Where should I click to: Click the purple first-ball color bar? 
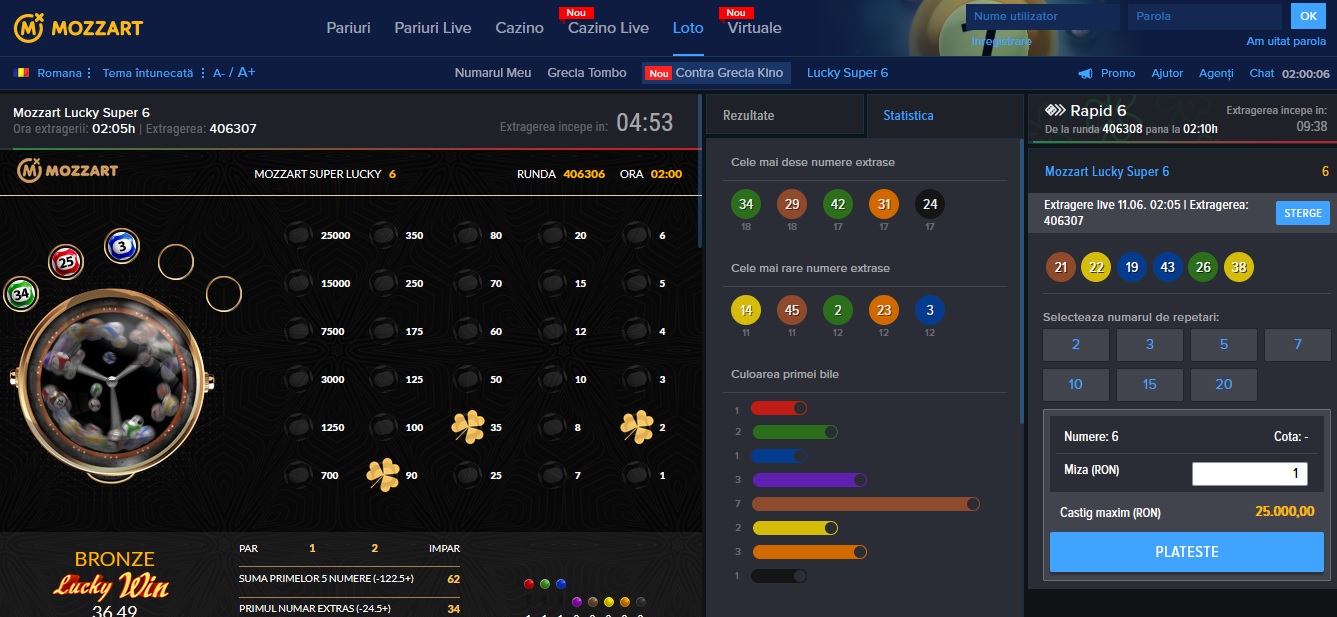coord(809,480)
